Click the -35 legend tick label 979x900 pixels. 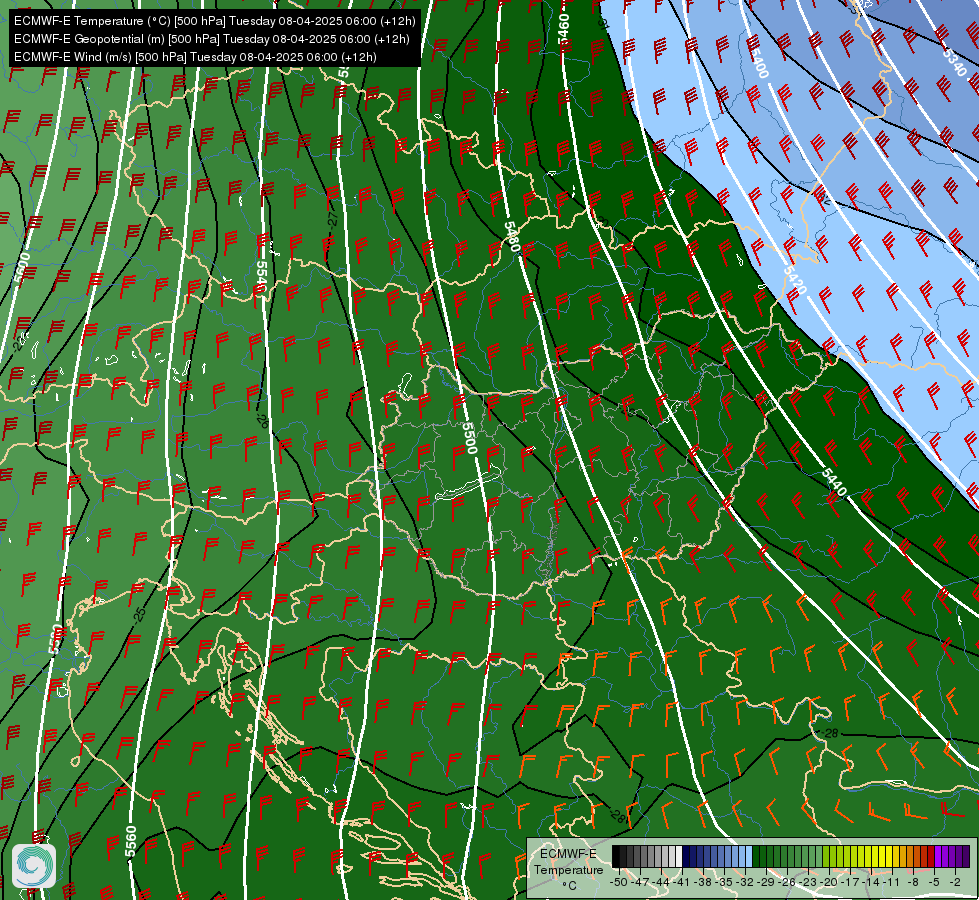(x=724, y=882)
